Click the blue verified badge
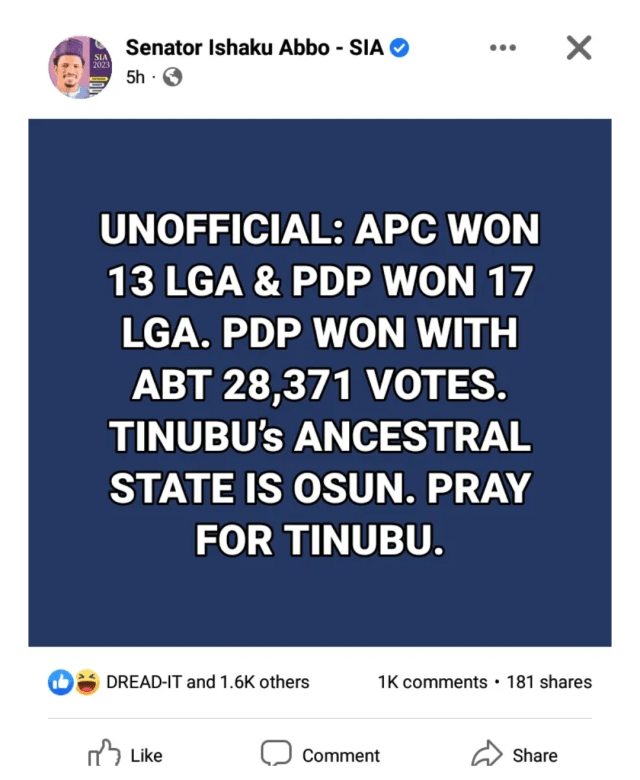This screenshot has width=640, height=780. (398, 47)
